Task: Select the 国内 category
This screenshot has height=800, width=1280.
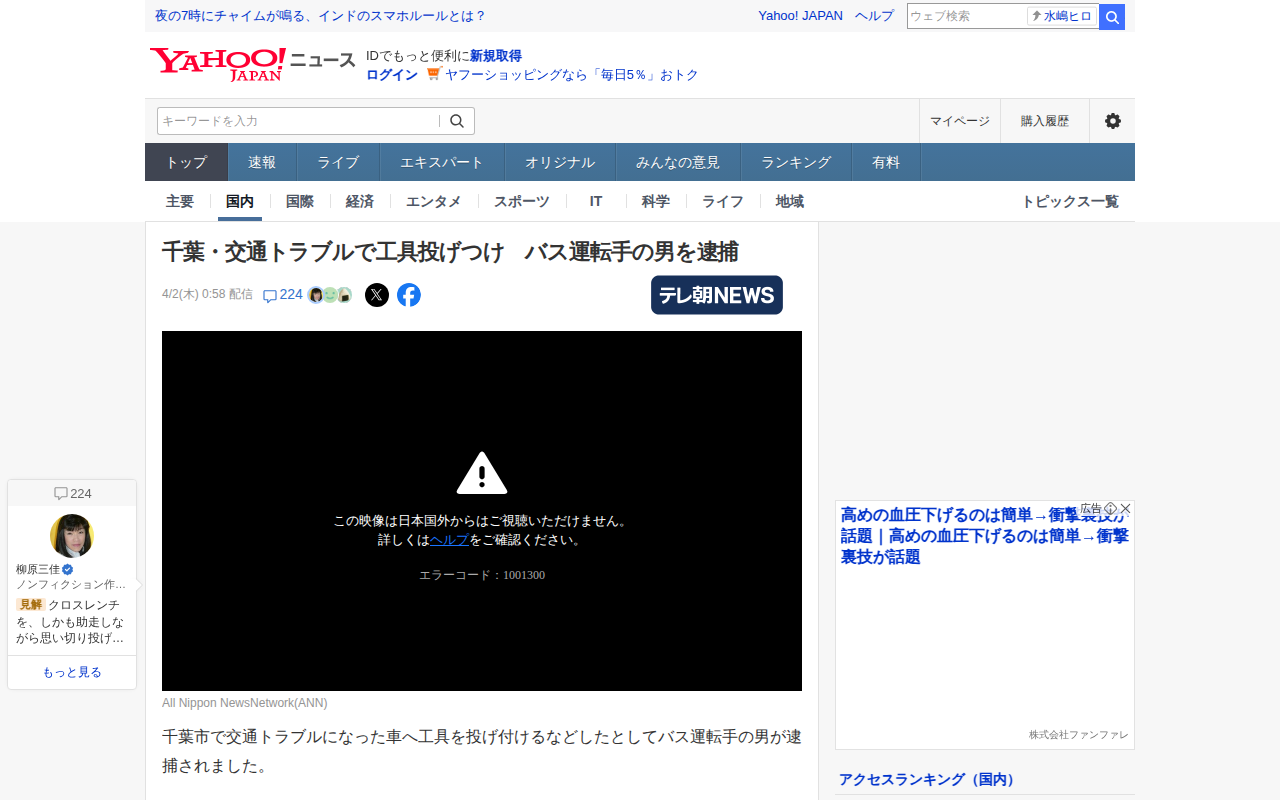Action: (x=240, y=201)
